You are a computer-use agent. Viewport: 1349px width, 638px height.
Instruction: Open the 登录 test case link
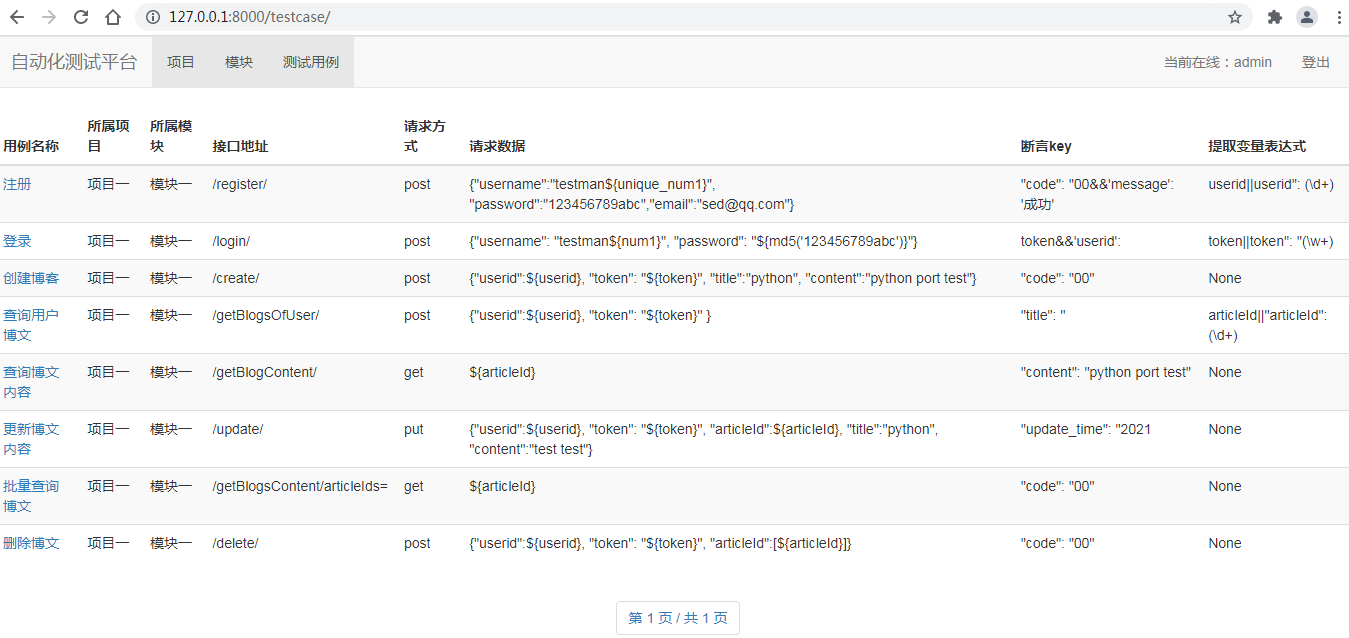point(17,241)
